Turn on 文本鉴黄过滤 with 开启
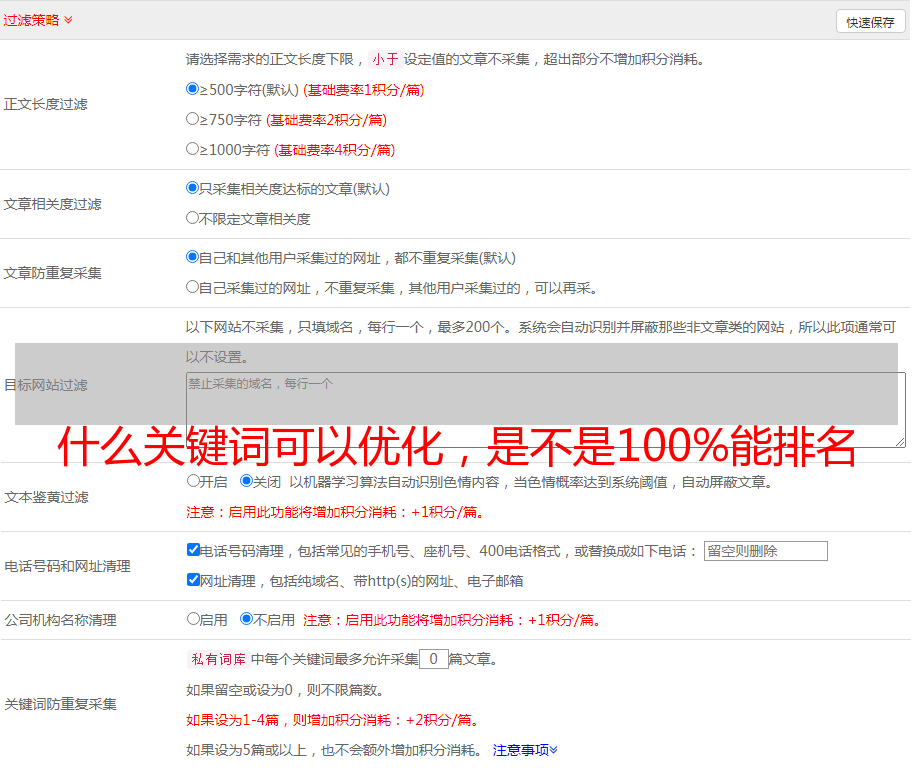This screenshot has height=768, width=912. pyautogui.click(x=193, y=481)
